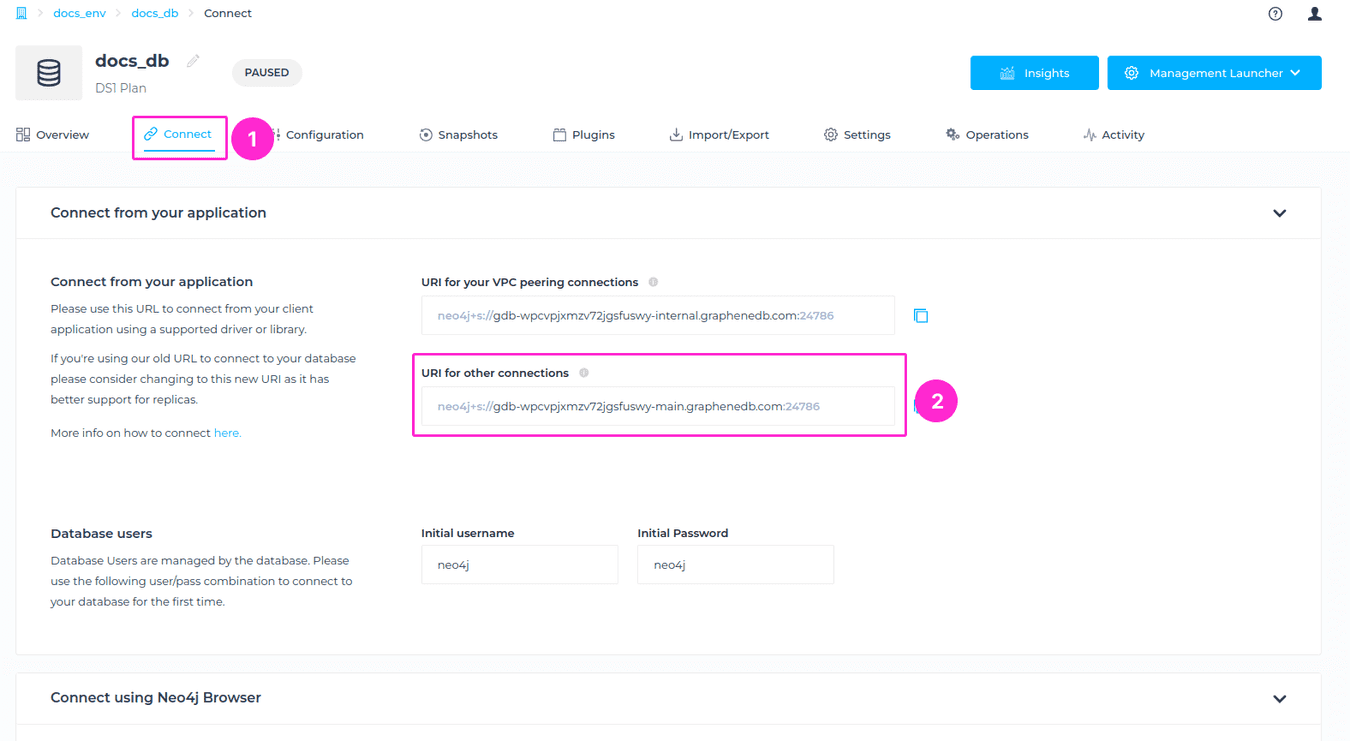Screen dimensions: 1350x741
Task: Click the PAUSED status badge
Action: click(267, 73)
